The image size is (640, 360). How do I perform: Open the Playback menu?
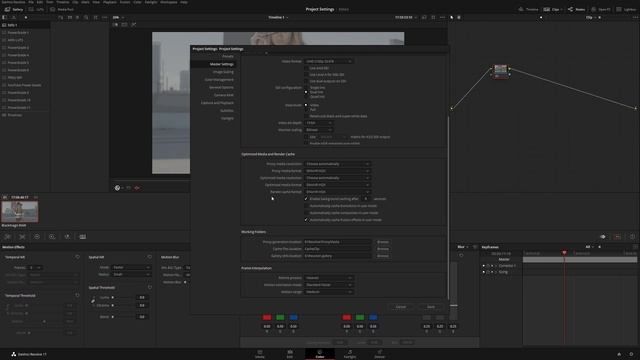pos(109,2)
